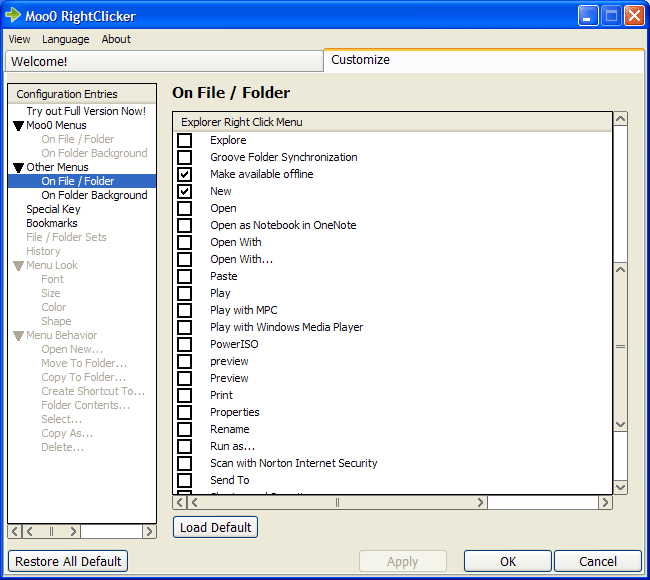Select File / Folder Sets entry
Image resolution: width=650 pixels, height=580 pixels.
tap(66, 237)
